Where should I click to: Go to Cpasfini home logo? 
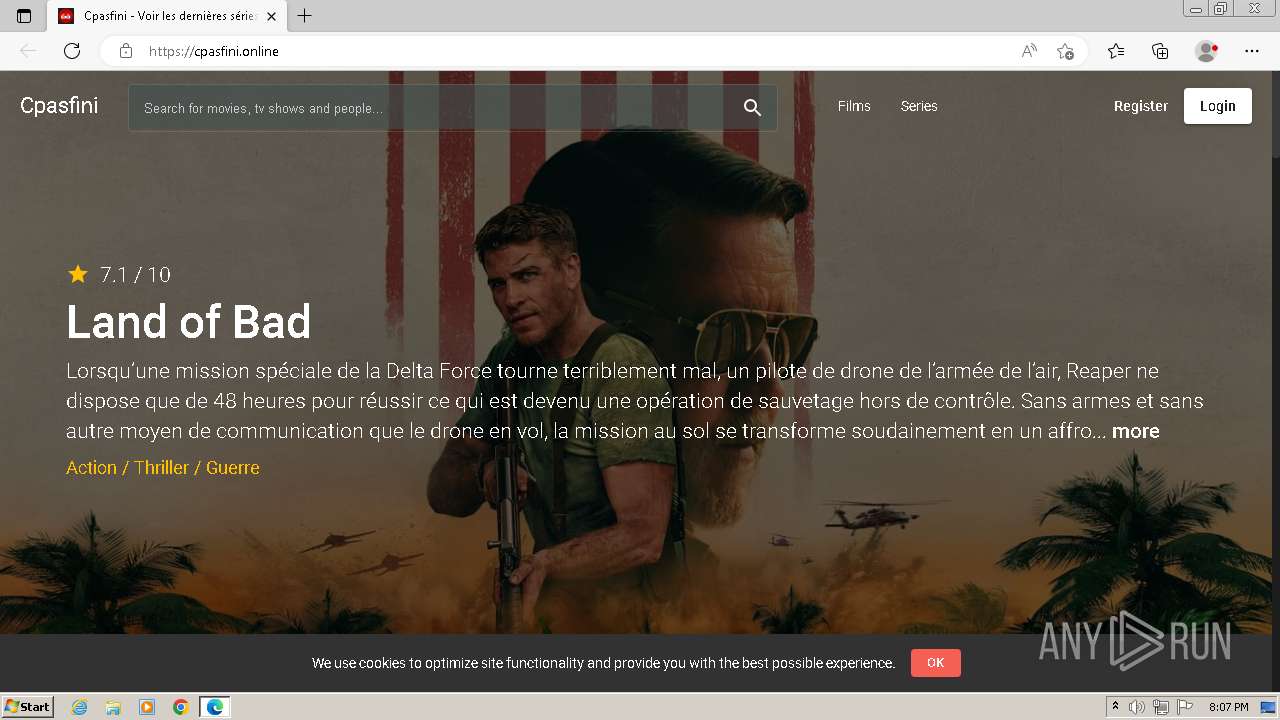pos(59,105)
